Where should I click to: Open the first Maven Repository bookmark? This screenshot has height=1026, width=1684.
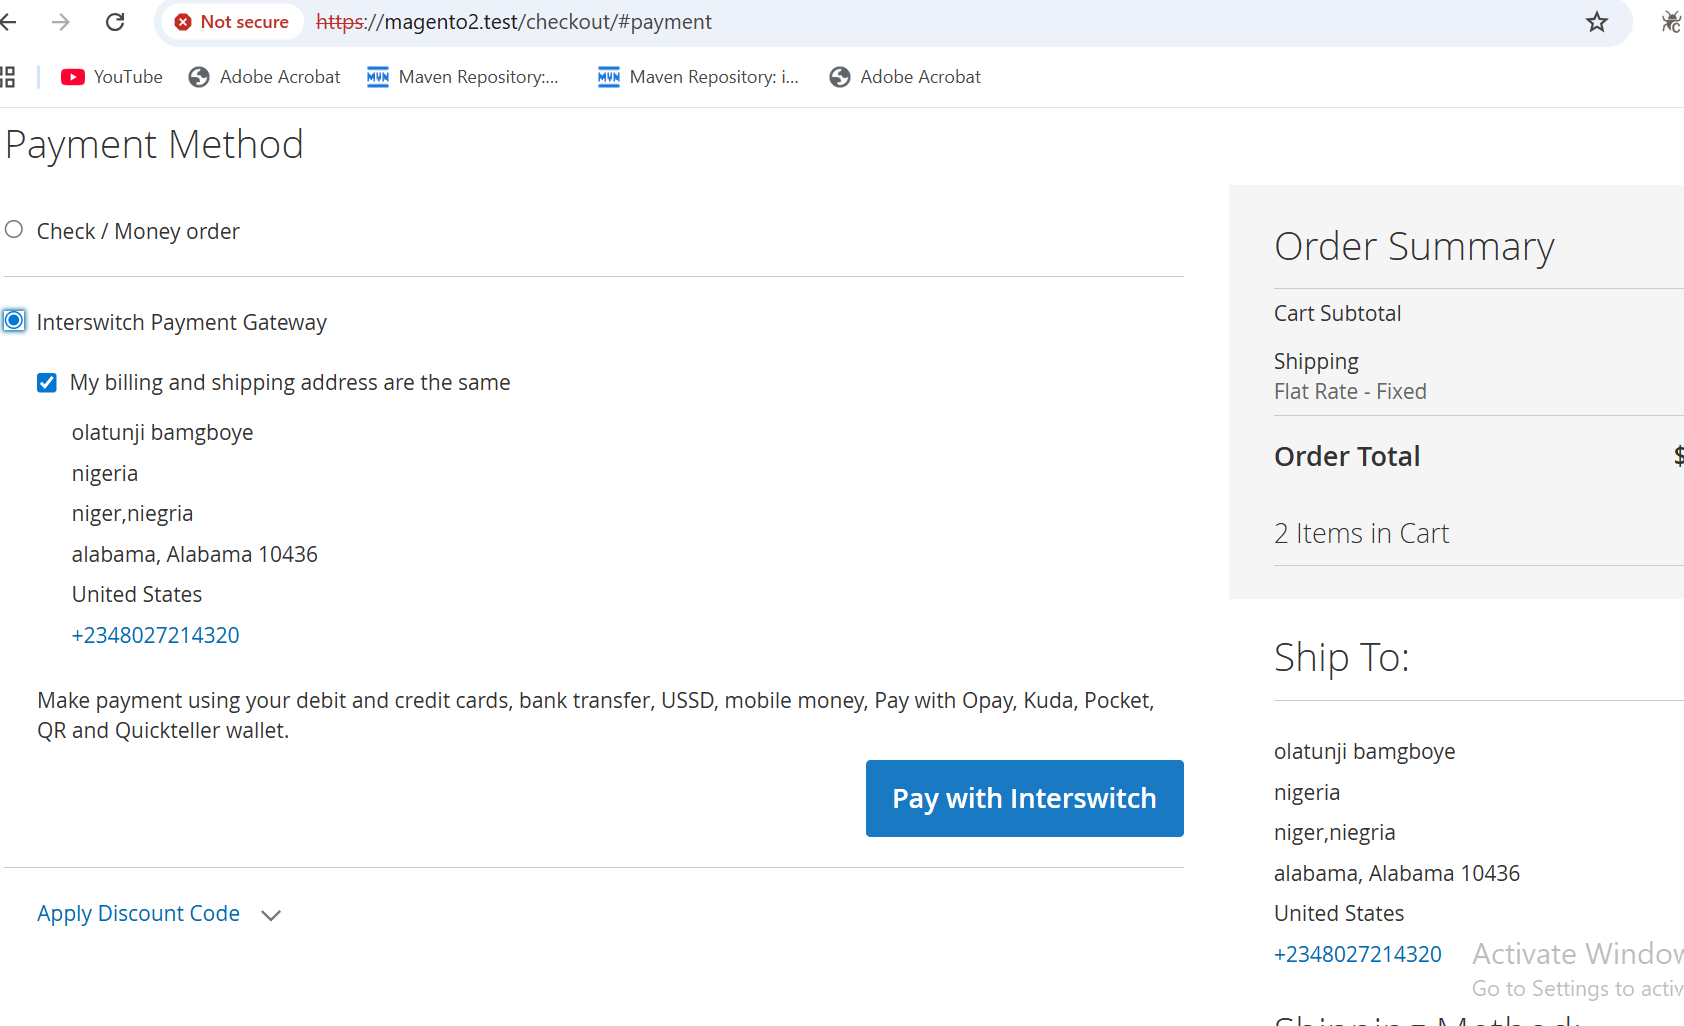tap(463, 77)
